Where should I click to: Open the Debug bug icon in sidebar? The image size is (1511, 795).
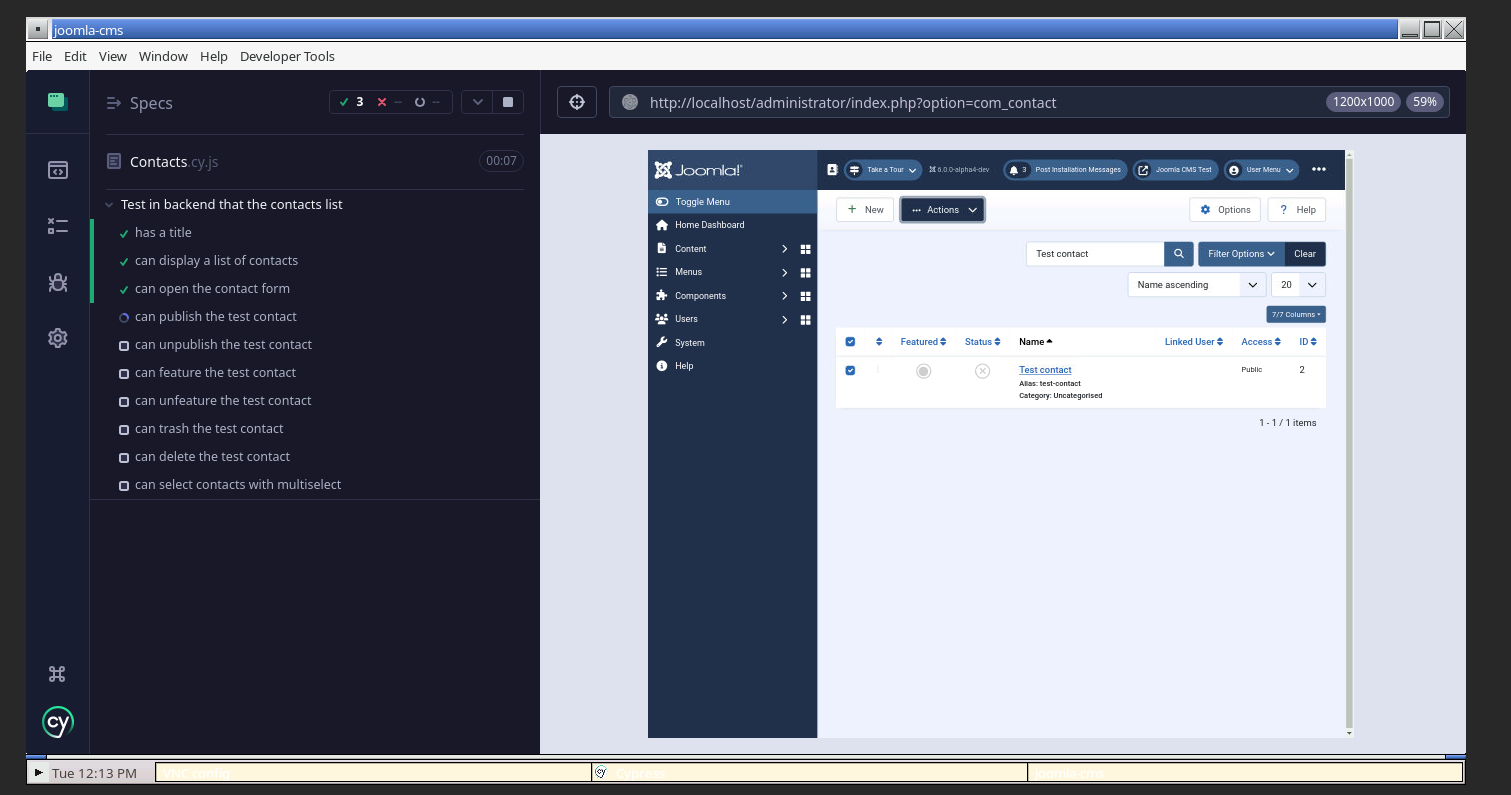click(x=57, y=283)
